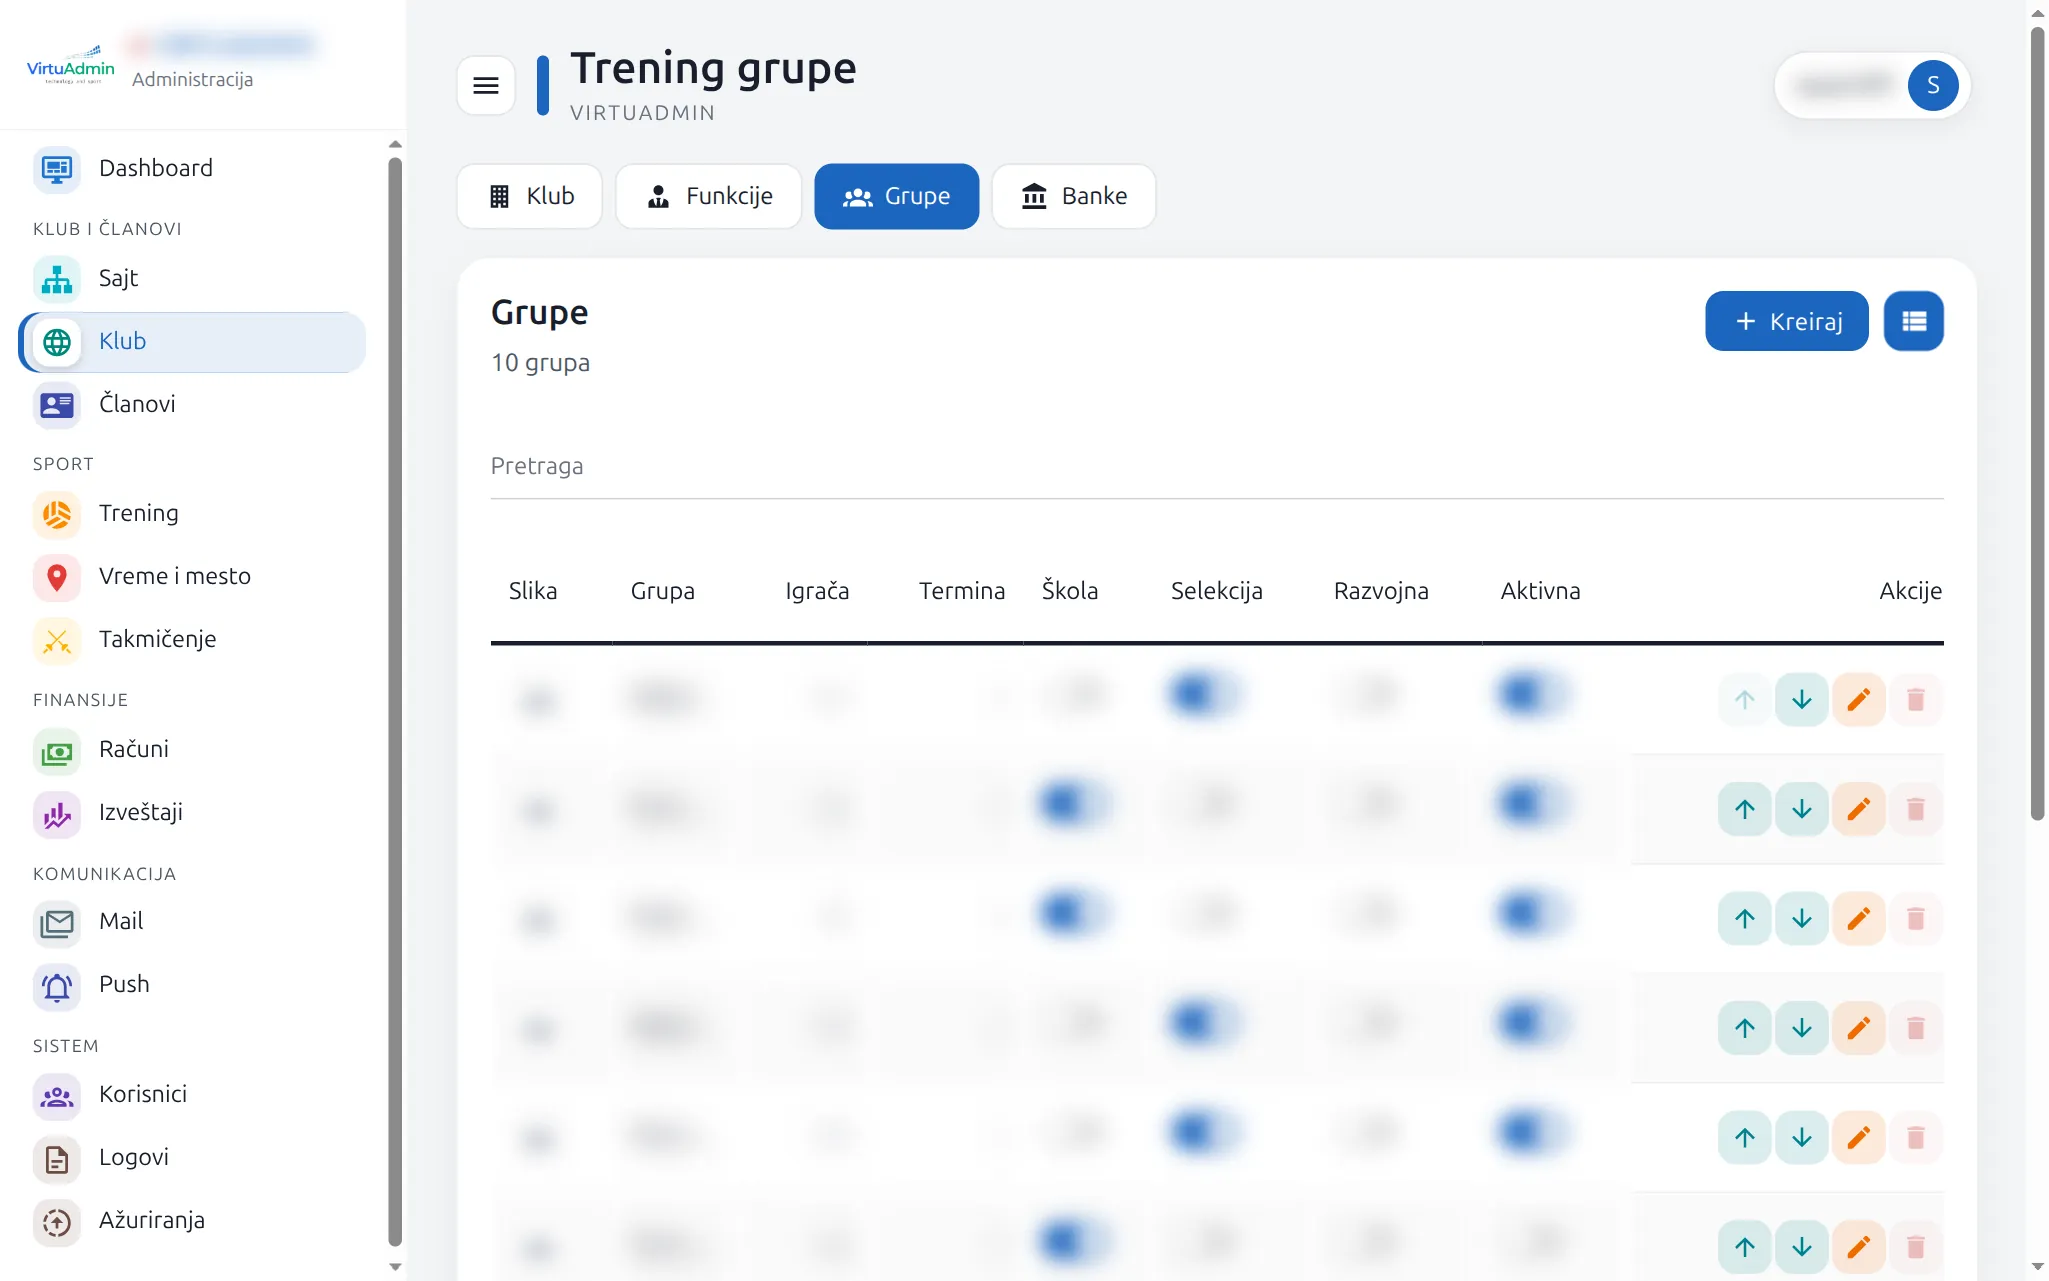This screenshot has height=1281, width=2049.
Task: Open Sajt sidebar item
Action: pos(192,278)
